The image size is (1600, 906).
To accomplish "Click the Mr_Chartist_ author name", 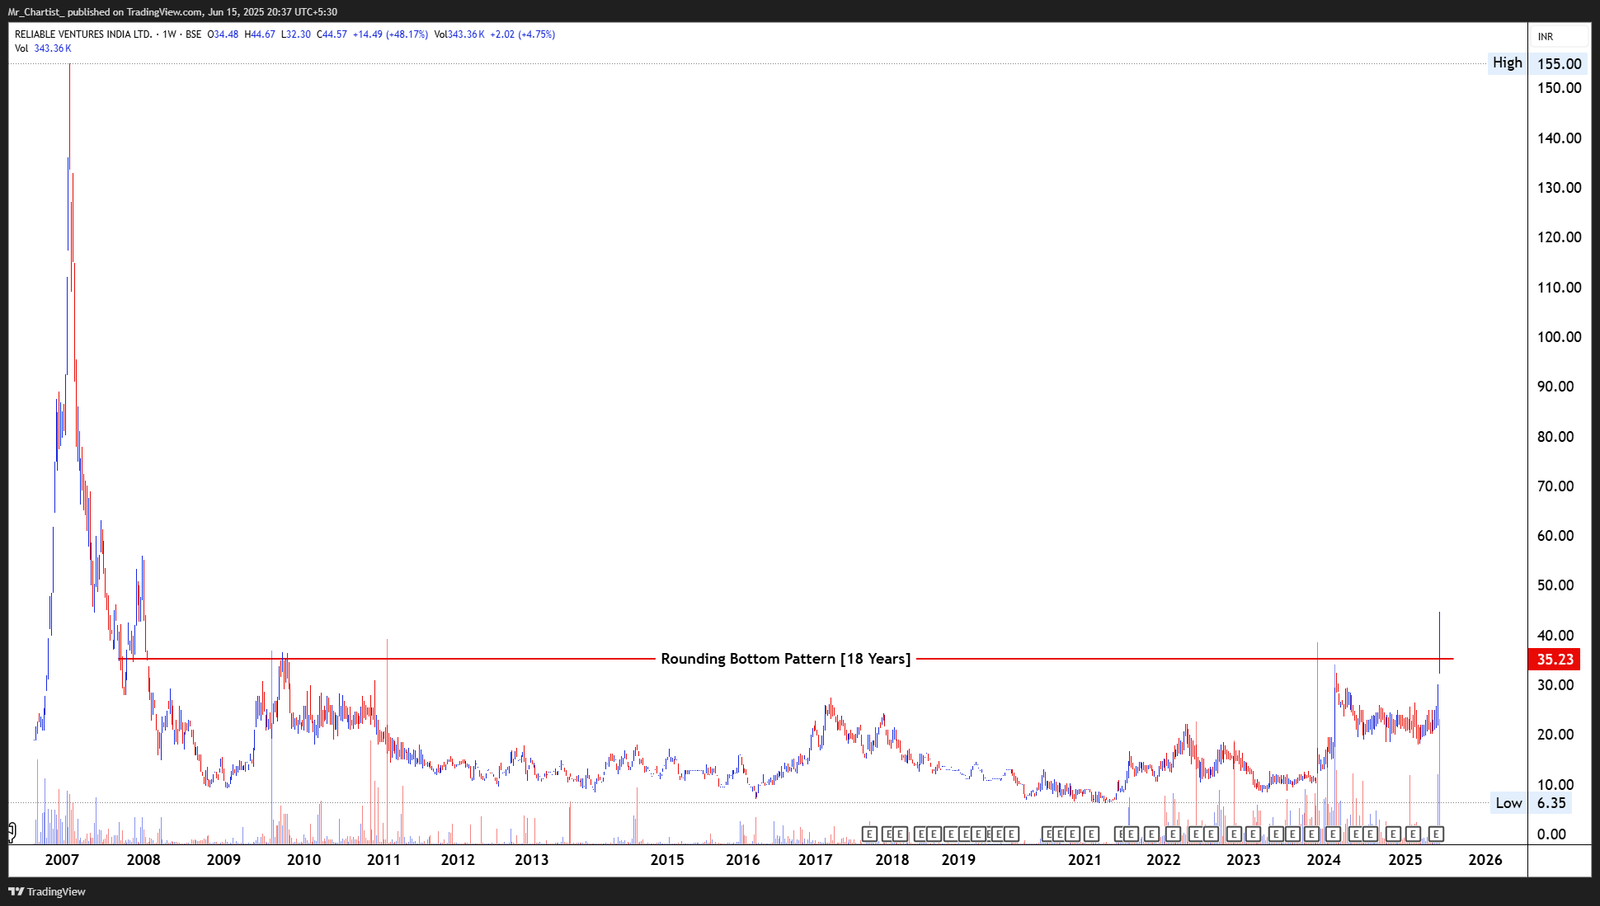I will [38, 13].
